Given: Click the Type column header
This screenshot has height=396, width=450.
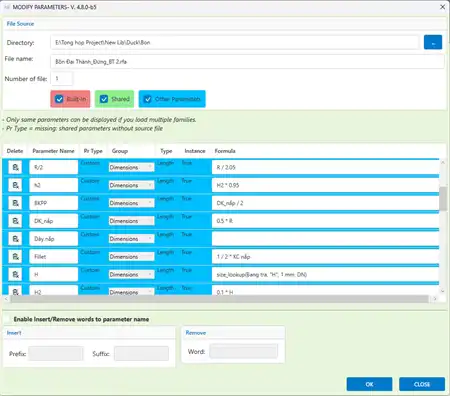Looking at the screenshot, I should tap(166, 151).
